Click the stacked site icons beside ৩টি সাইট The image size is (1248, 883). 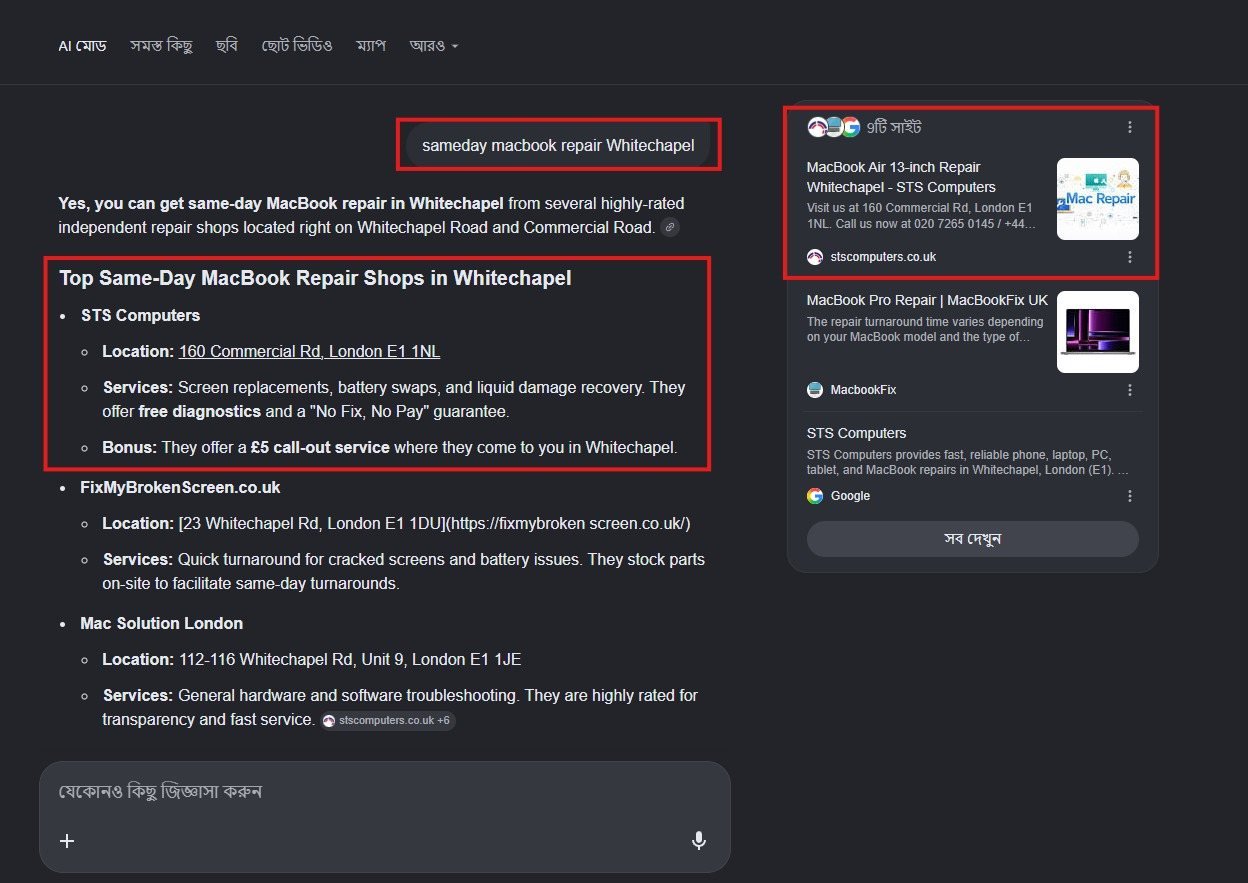click(834, 127)
